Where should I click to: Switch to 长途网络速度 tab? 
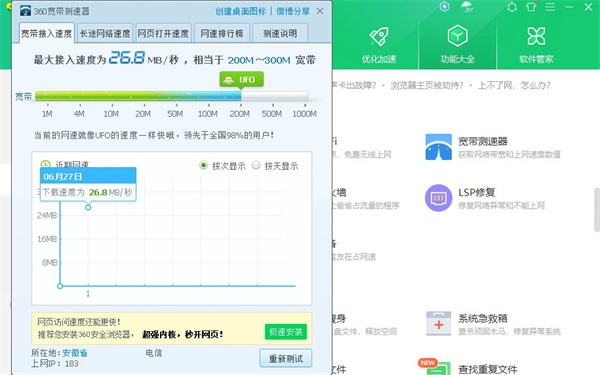click(x=105, y=34)
